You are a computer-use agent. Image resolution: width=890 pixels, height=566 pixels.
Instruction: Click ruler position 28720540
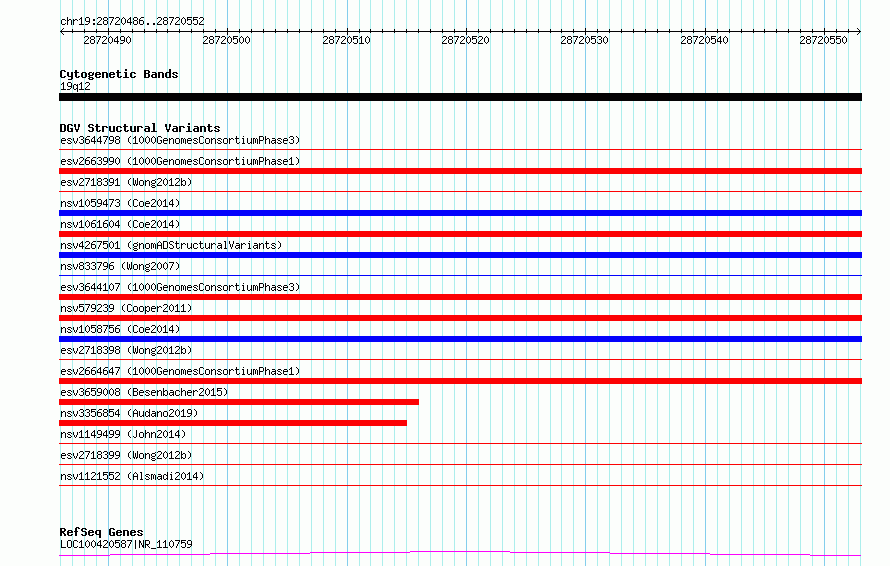coord(704,40)
